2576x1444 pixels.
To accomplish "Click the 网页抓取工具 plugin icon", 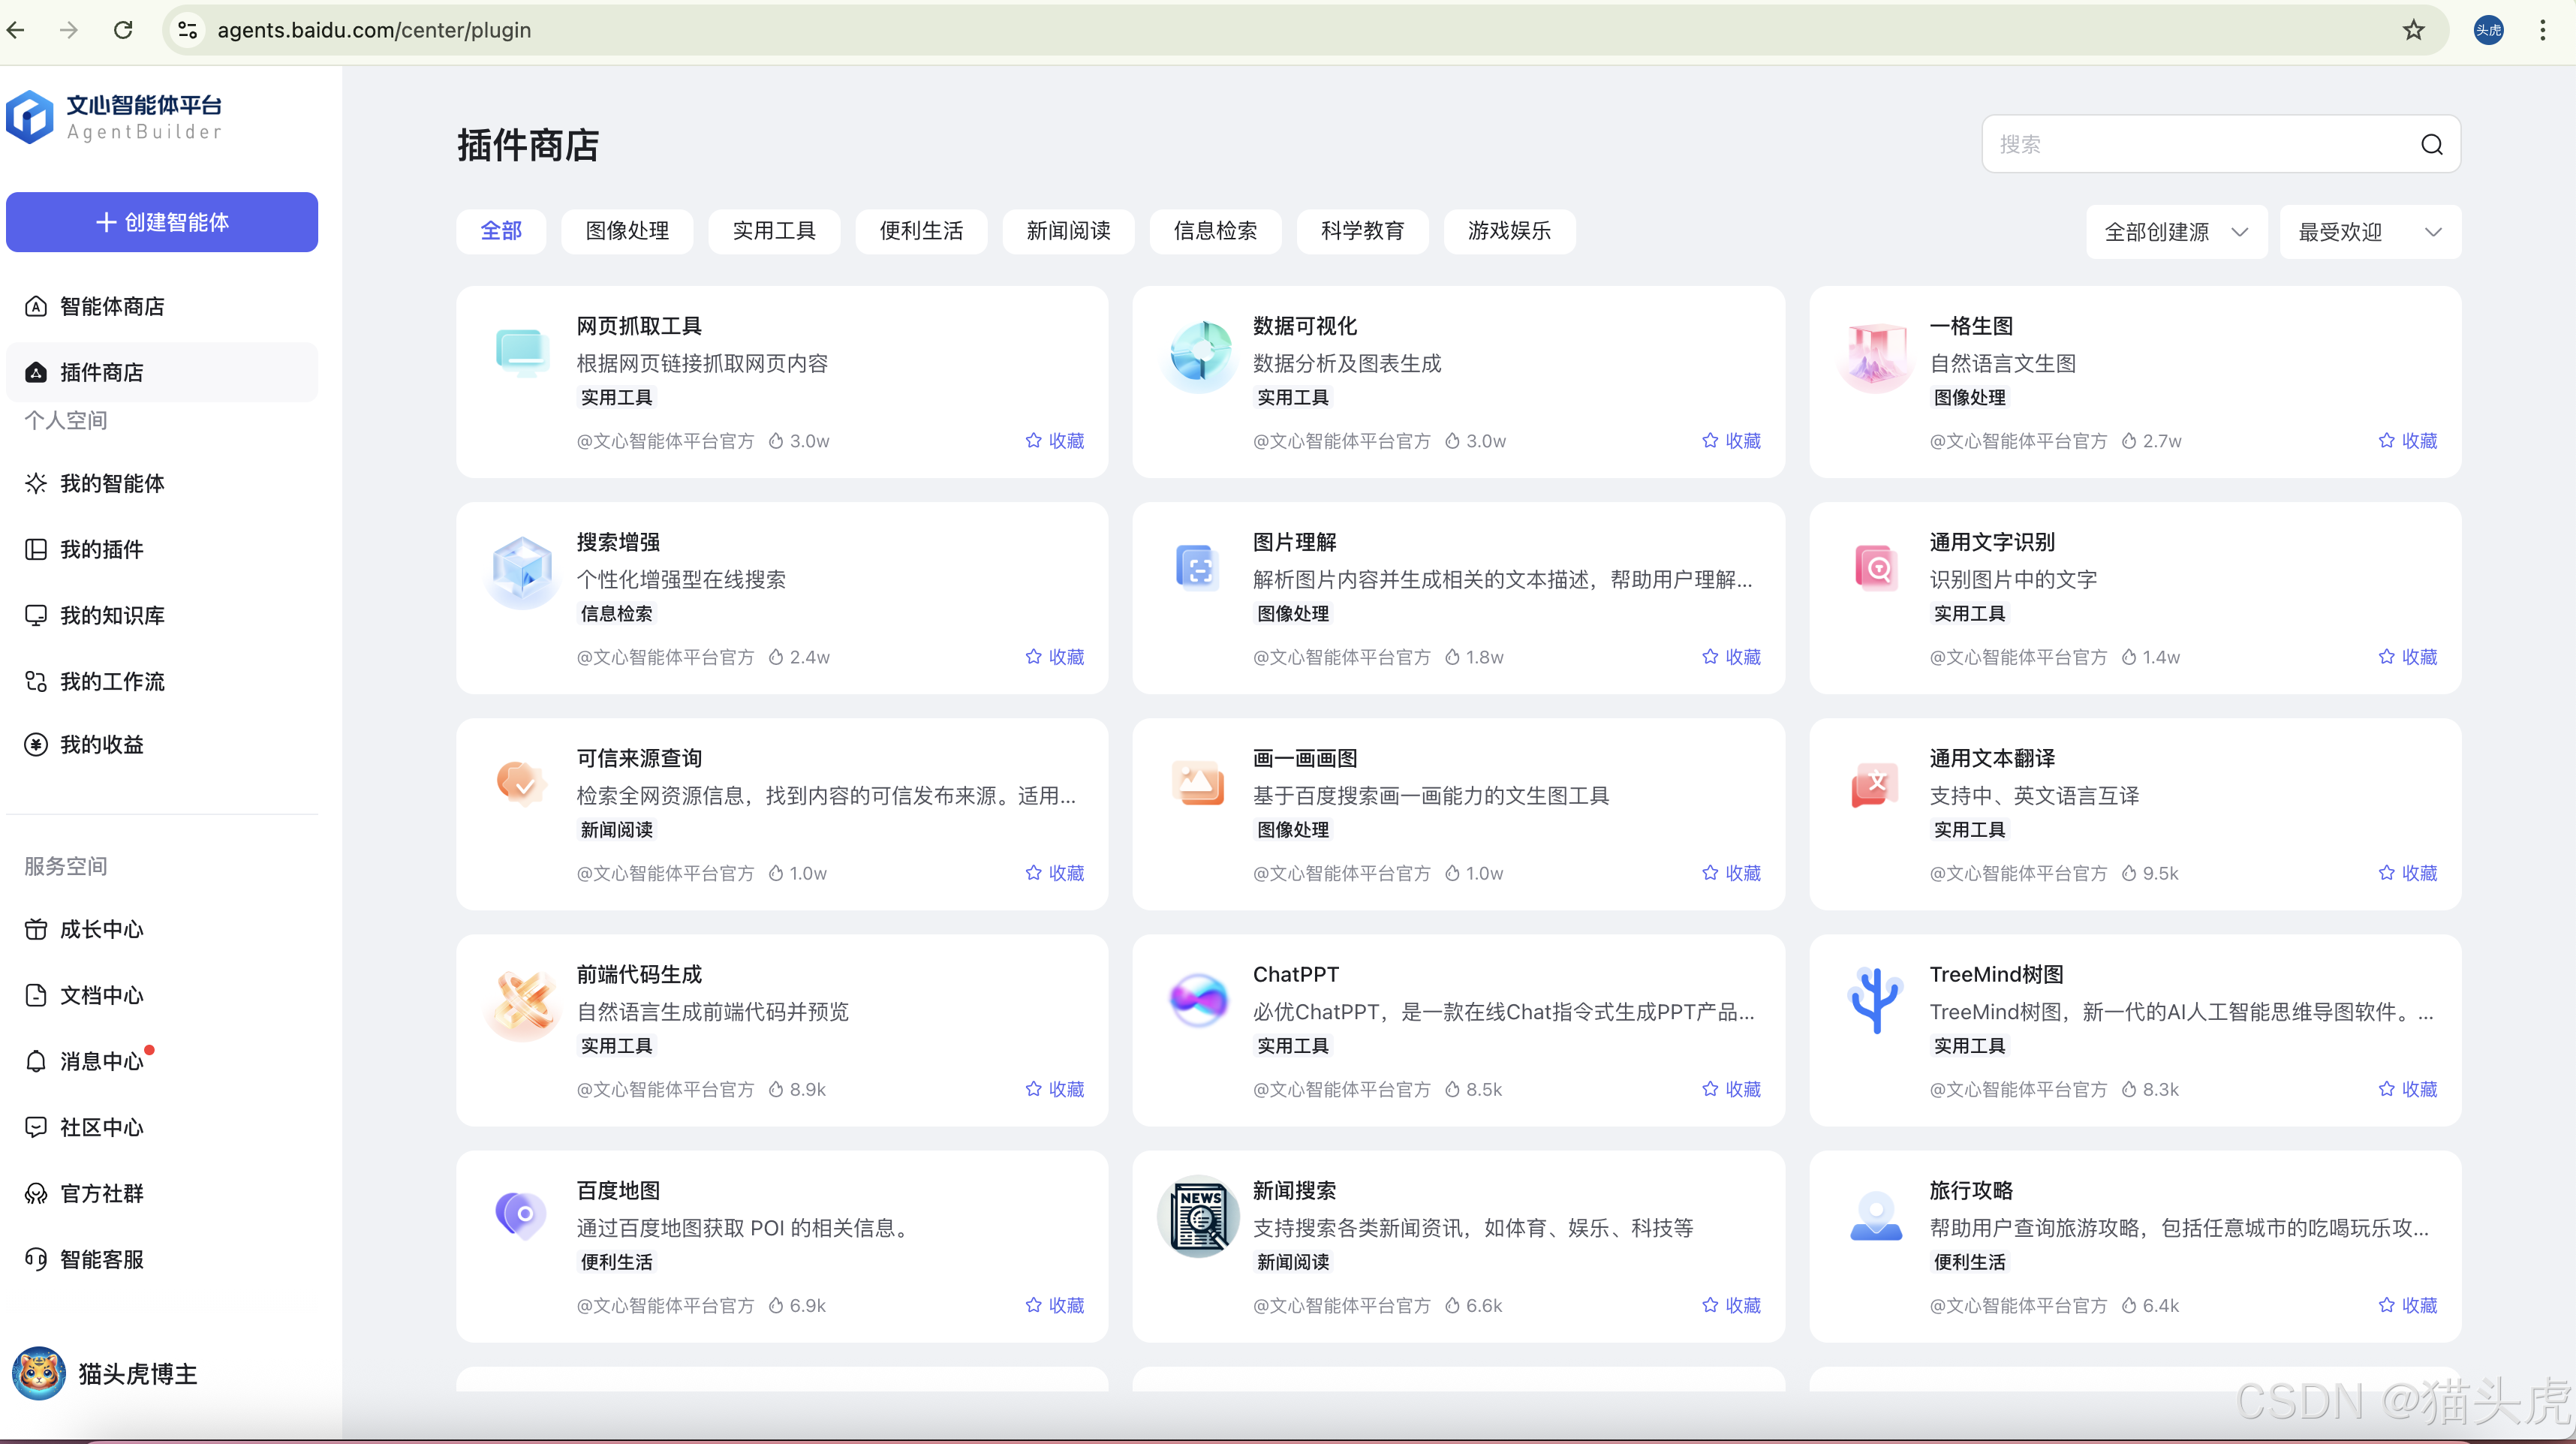I will (522, 354).
